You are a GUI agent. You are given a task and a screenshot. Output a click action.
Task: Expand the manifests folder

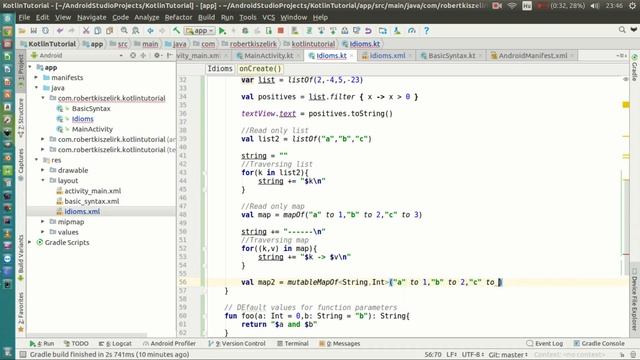point(36,78)
